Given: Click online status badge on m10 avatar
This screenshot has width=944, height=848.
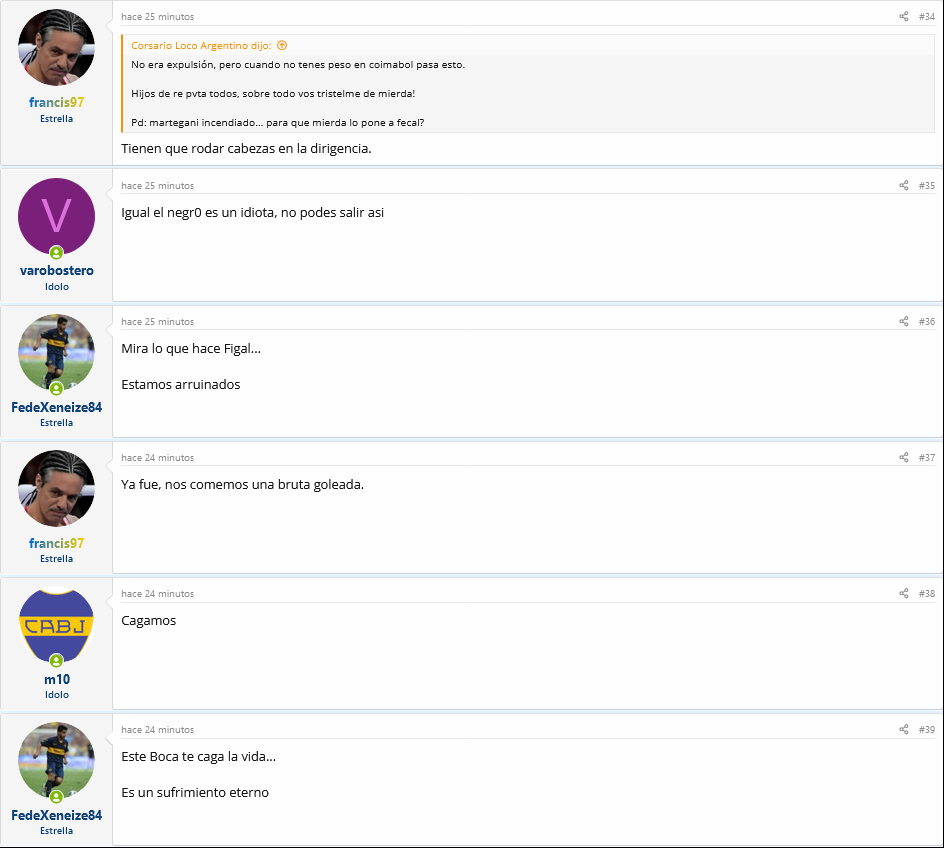Looking at the screenshot, I should [56, 661].
